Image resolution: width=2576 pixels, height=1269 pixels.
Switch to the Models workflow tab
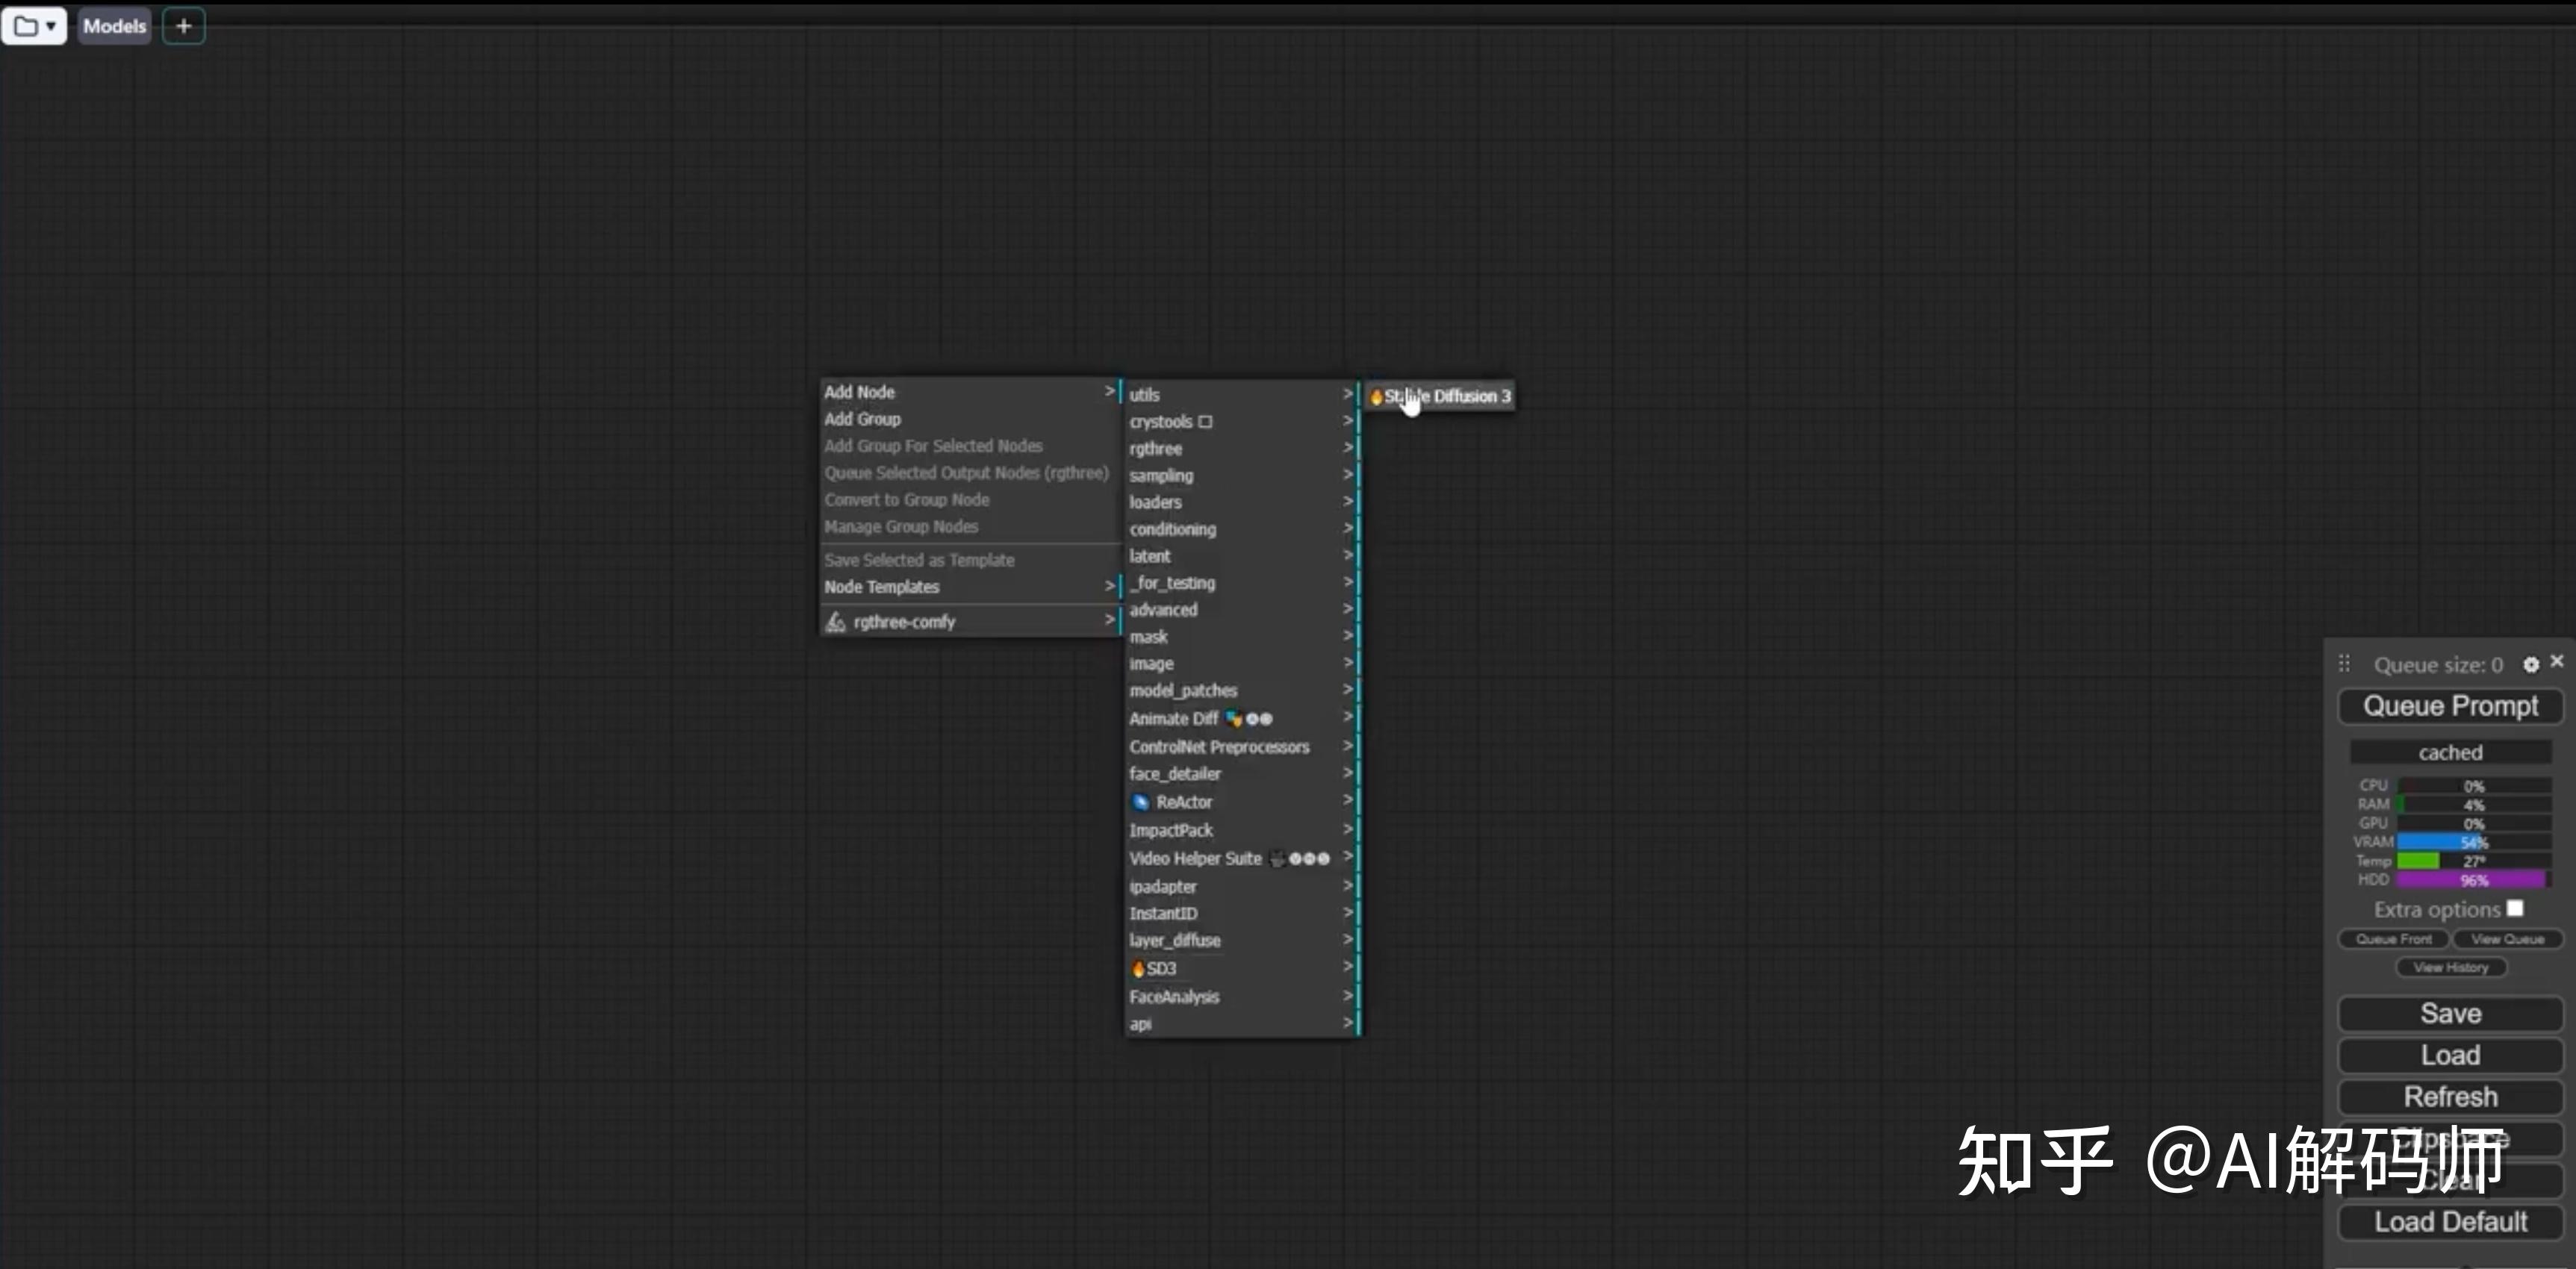coord(113,26)
